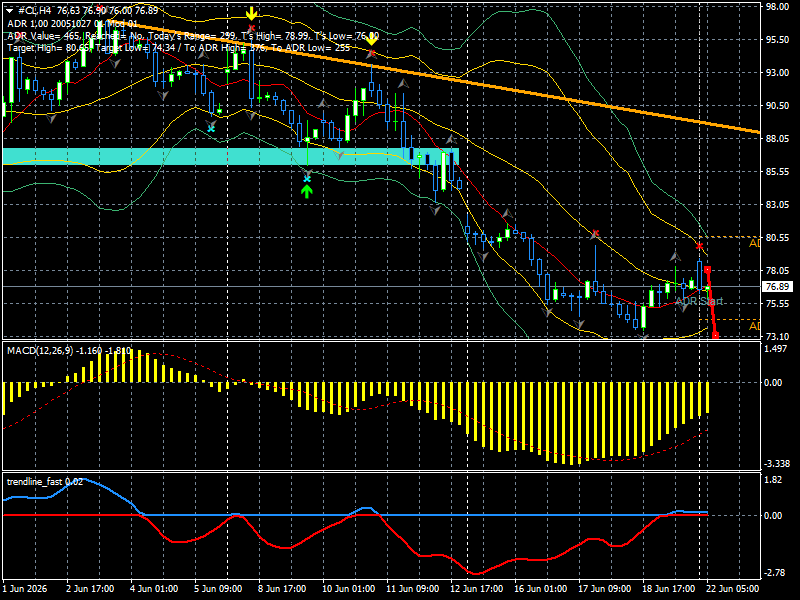
Task: Click the cyan x marker near 5 Jun 09:00
Action: pos(211,129)
